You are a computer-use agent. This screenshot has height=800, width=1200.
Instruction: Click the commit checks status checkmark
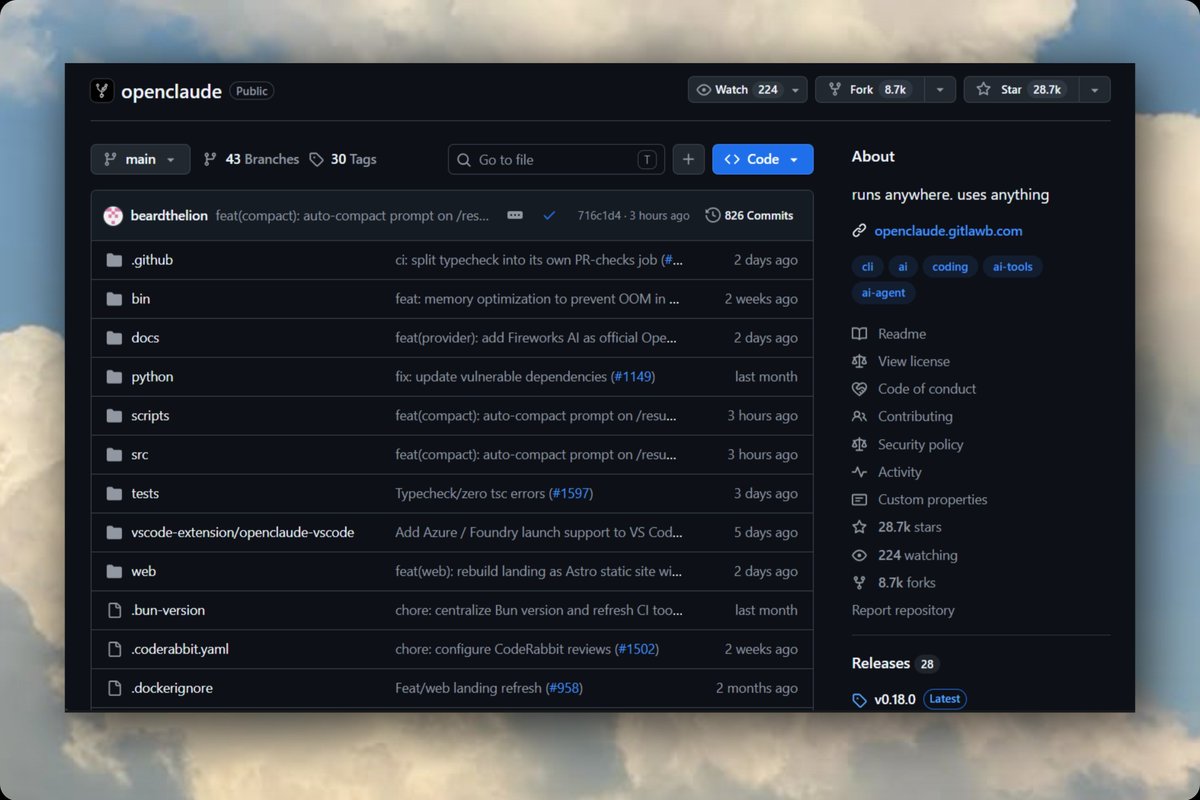[x=549, y=215]
